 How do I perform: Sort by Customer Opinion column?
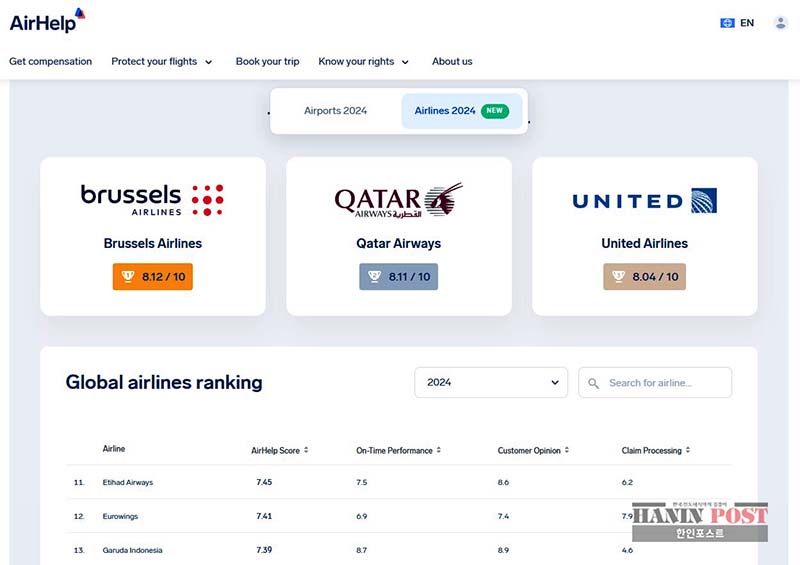coord(534,451)
